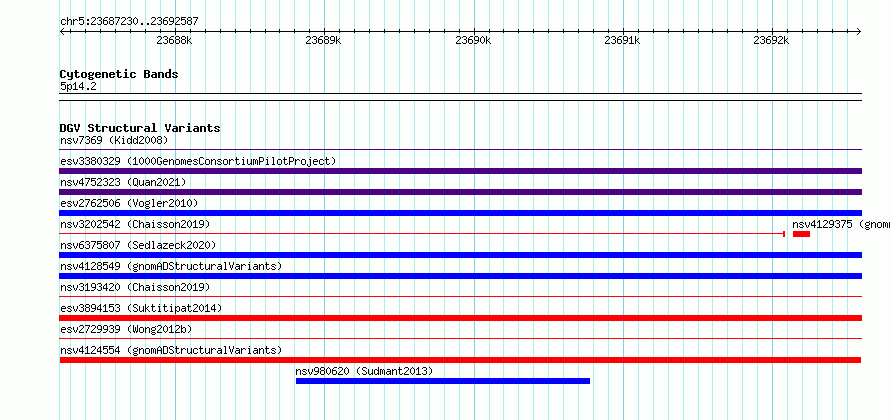890x420 pixels.
Task: Click the 23688k ruler tick label
Action: click(x=175, y=40)
